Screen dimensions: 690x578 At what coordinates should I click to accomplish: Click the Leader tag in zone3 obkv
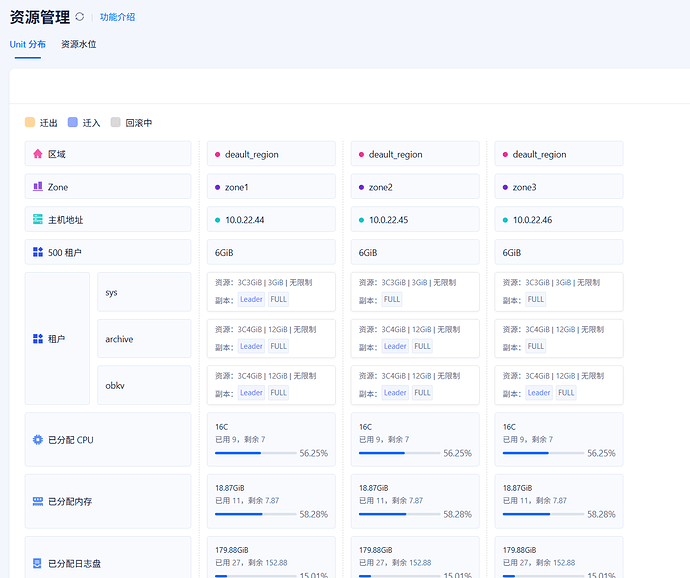[x=539, y=393]
